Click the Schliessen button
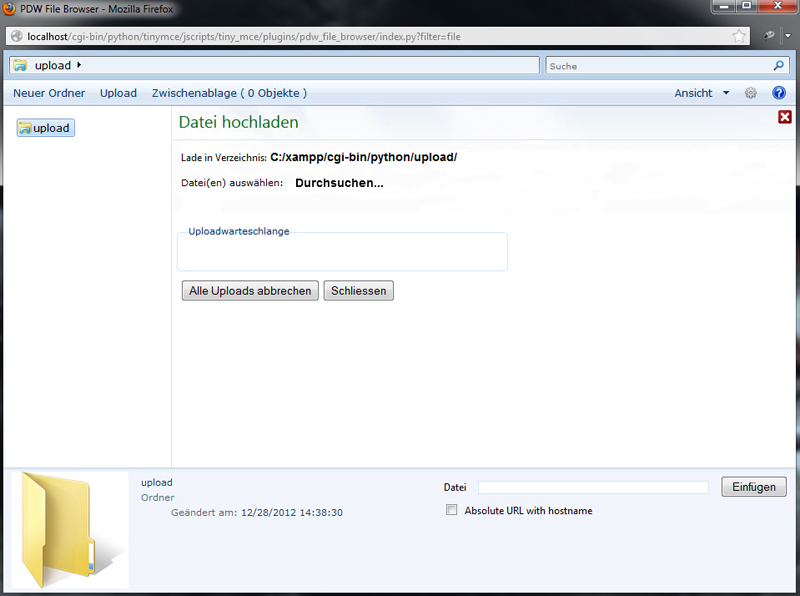Screen dimensions: 800x596 (359, 290)
